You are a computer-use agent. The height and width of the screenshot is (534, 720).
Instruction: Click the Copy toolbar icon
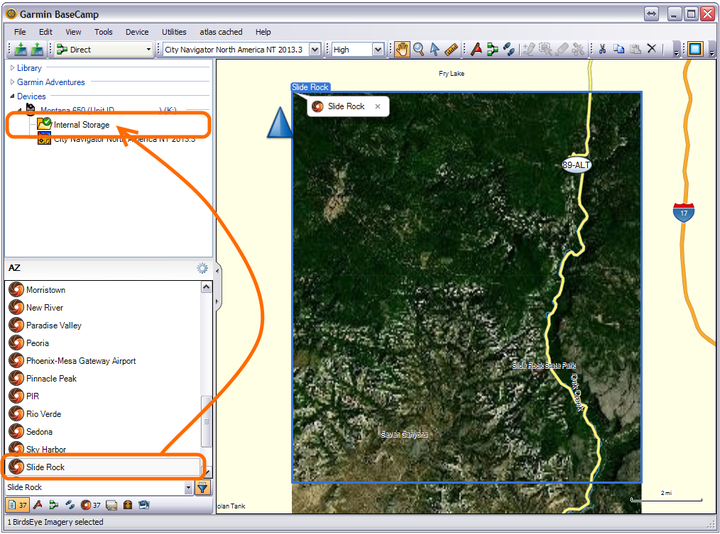619,49
